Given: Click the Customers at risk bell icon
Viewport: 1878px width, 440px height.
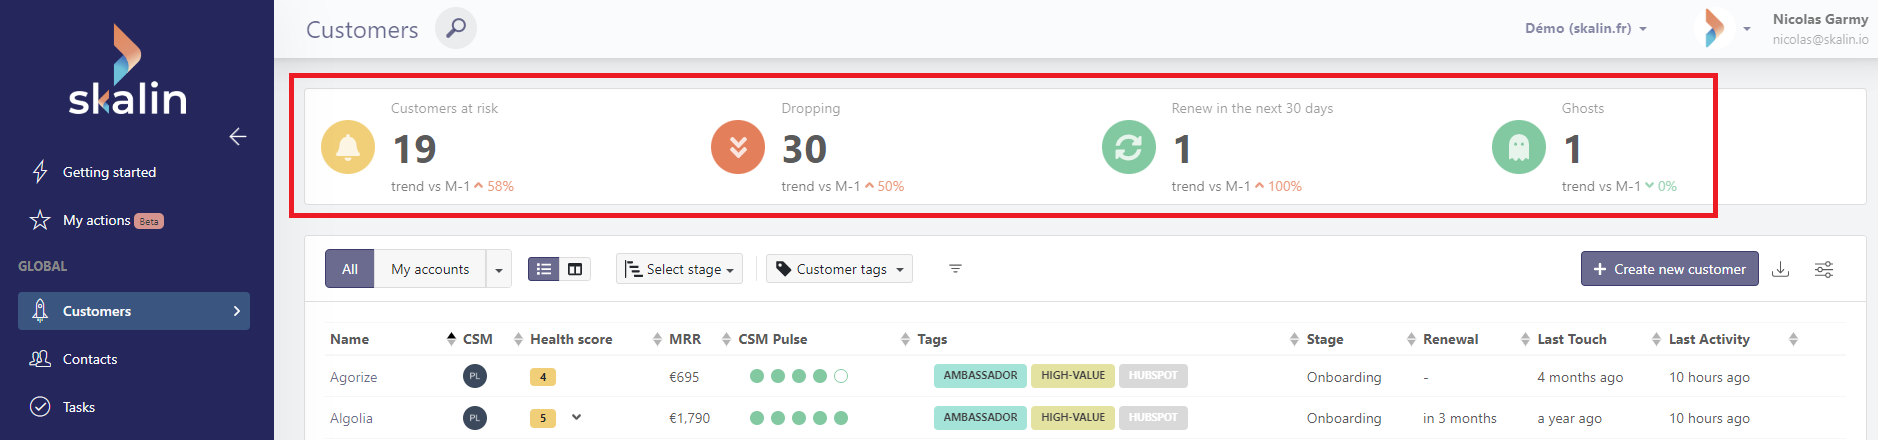Looking at the screenshot, I should click(x=348, y=147).
